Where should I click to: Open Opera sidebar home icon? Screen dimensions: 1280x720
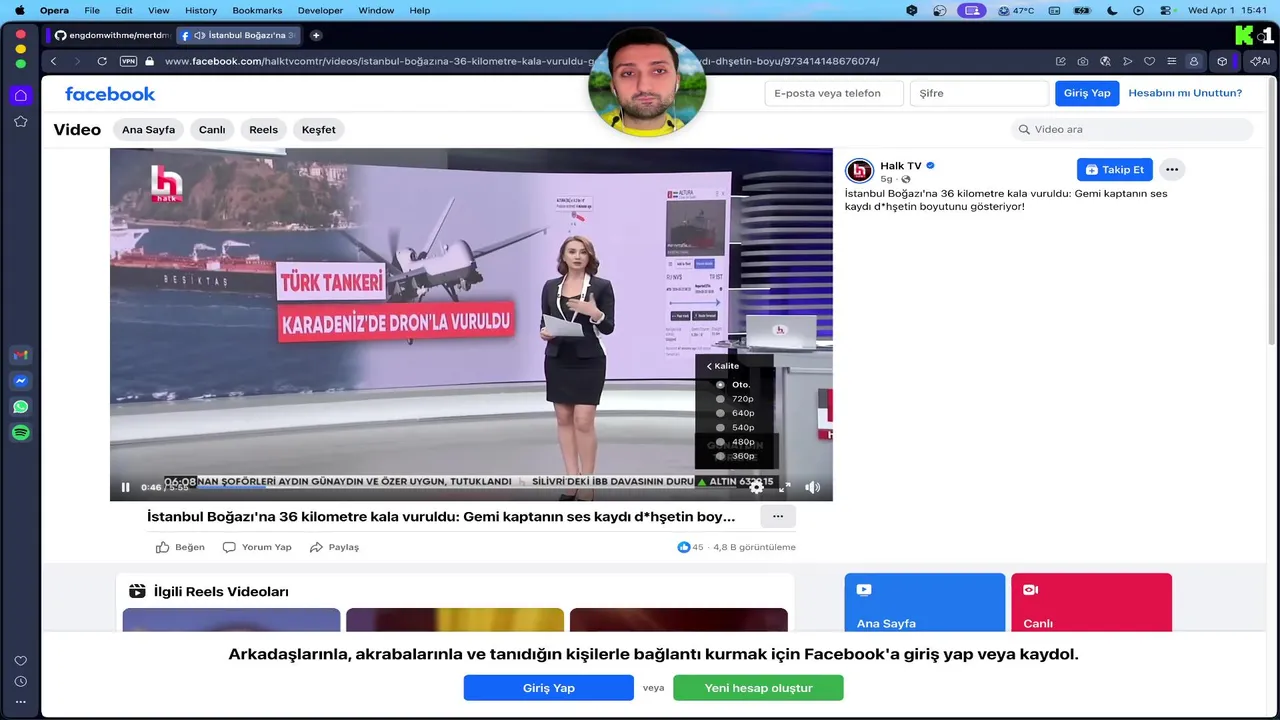pyautogui.click(x=20, y=95)
